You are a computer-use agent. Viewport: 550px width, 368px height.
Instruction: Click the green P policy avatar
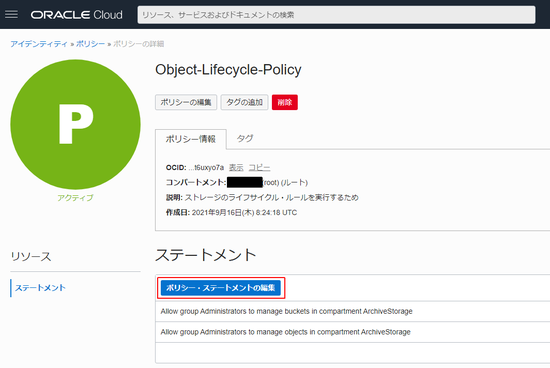click(x=75, y=124)
